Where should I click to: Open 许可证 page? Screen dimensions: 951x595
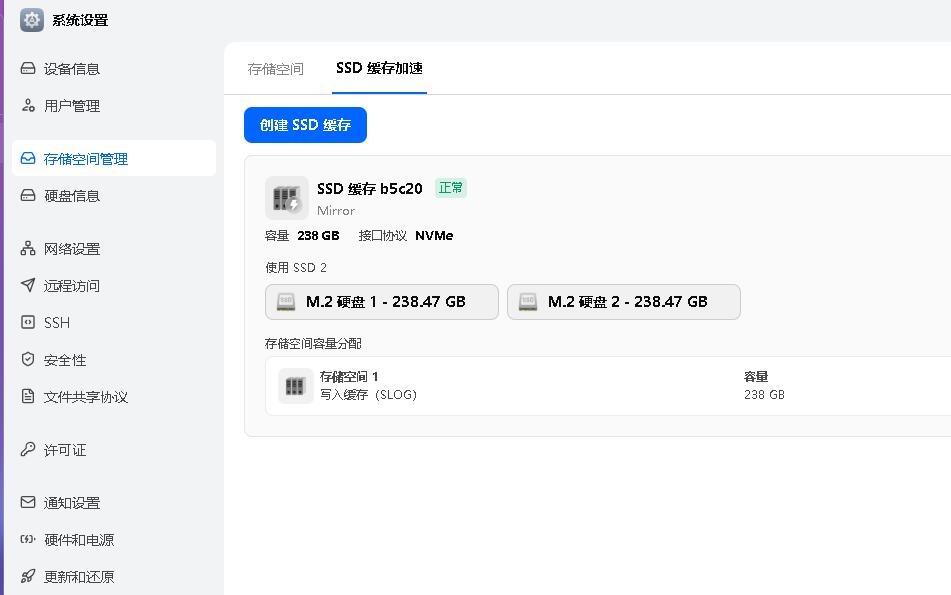113,450
